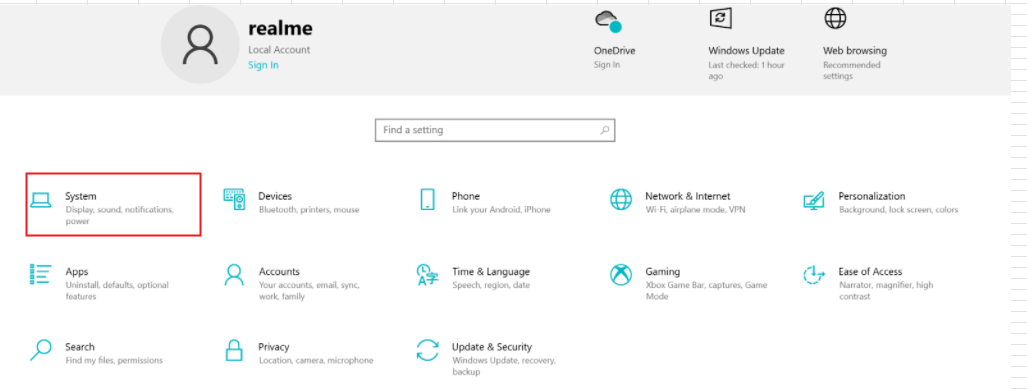The image size is (1027, 390).
Task: Open the Phone settings icon
Action: coord(427,199)
